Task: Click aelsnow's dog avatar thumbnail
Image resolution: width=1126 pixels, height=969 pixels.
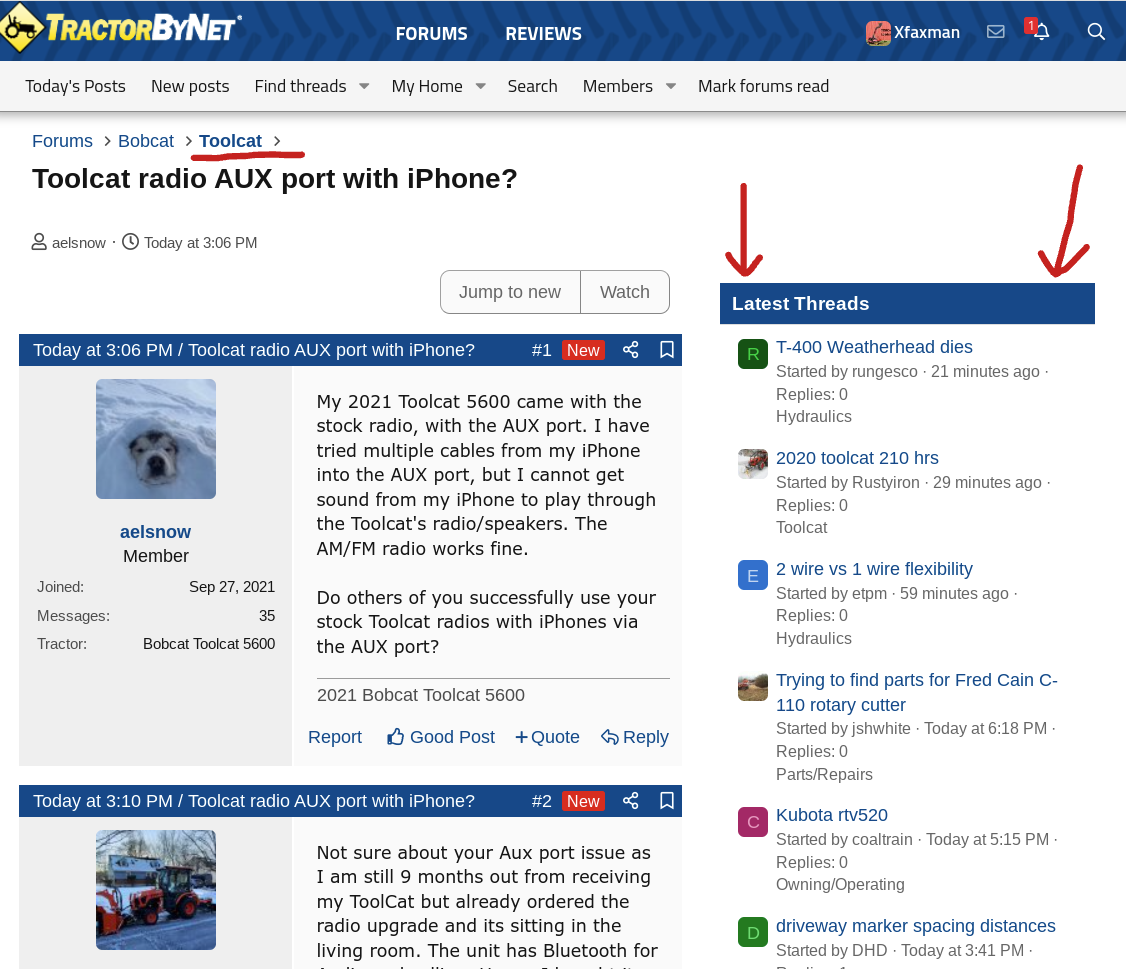Action: tap(156, 439)
